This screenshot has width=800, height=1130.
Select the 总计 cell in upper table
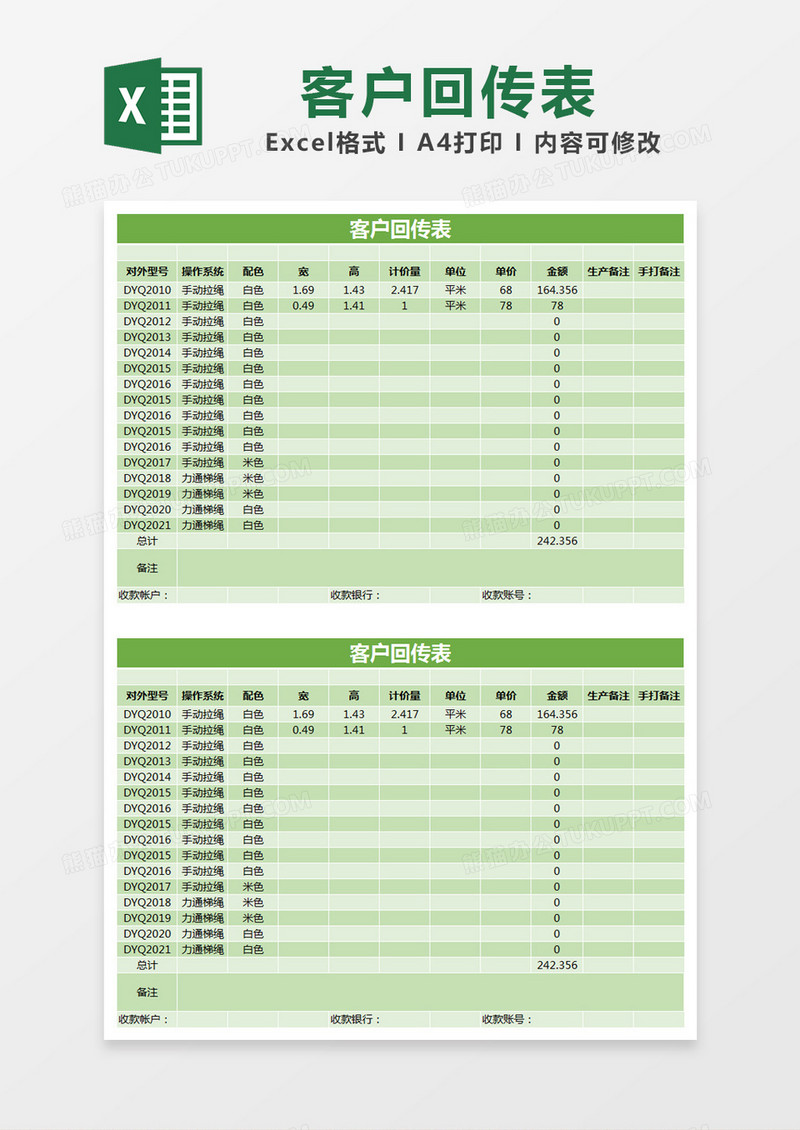147,541
